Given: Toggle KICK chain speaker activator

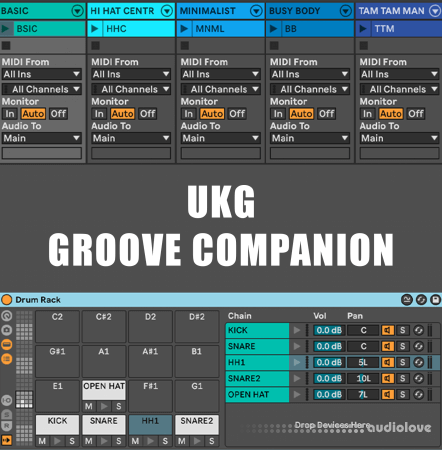Looking at the screenshot, I should (388, 330).
